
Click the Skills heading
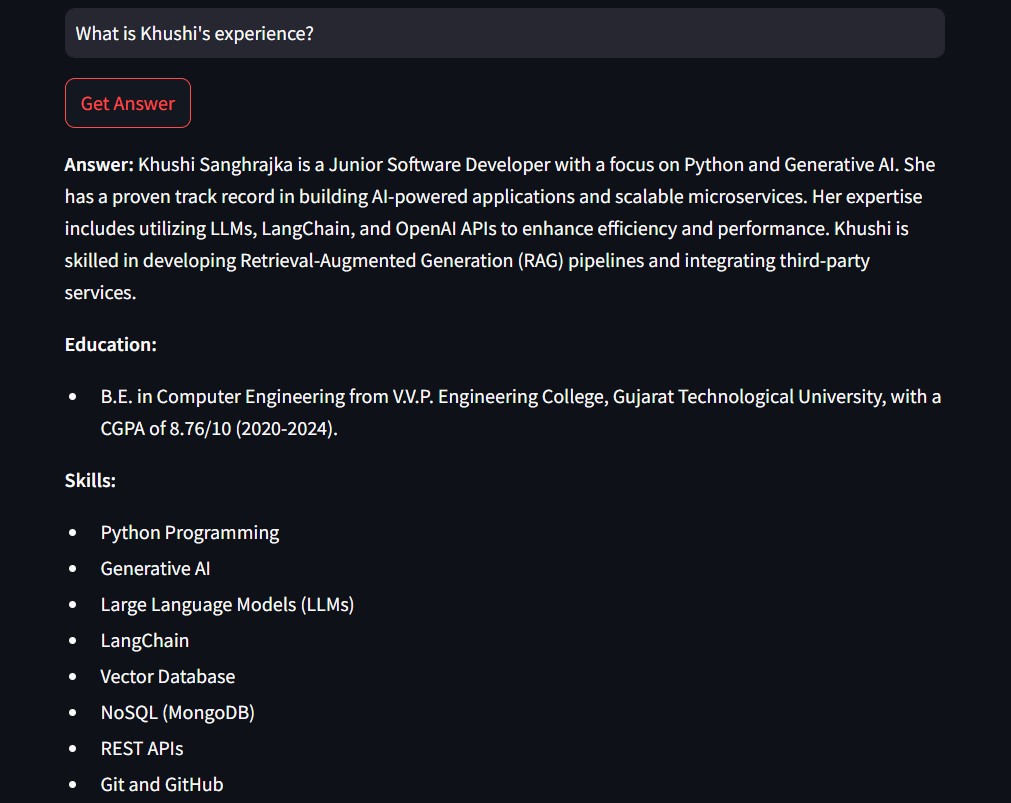91,481
